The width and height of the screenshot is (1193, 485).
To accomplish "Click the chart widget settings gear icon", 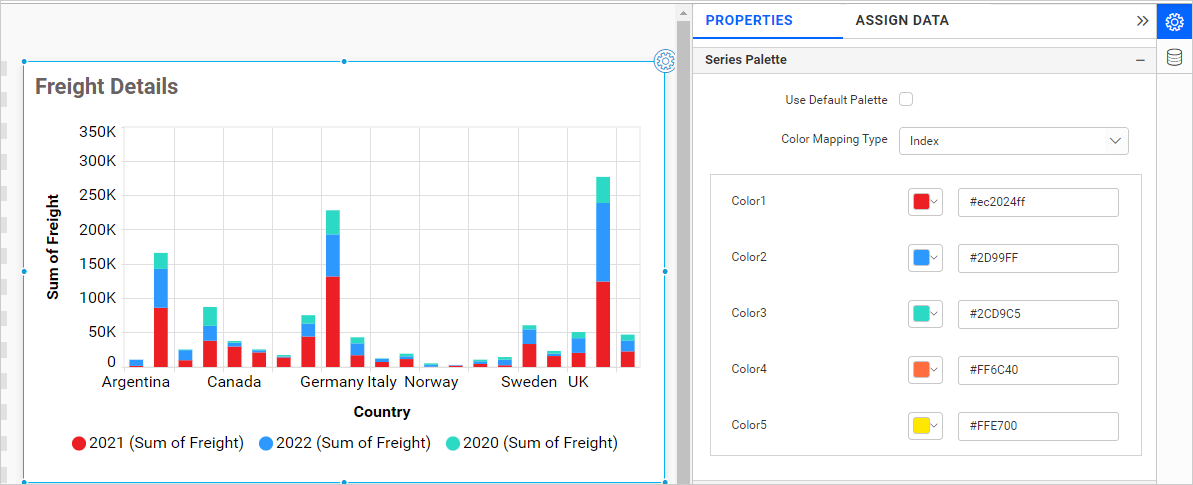I will [x=665, y=61].
